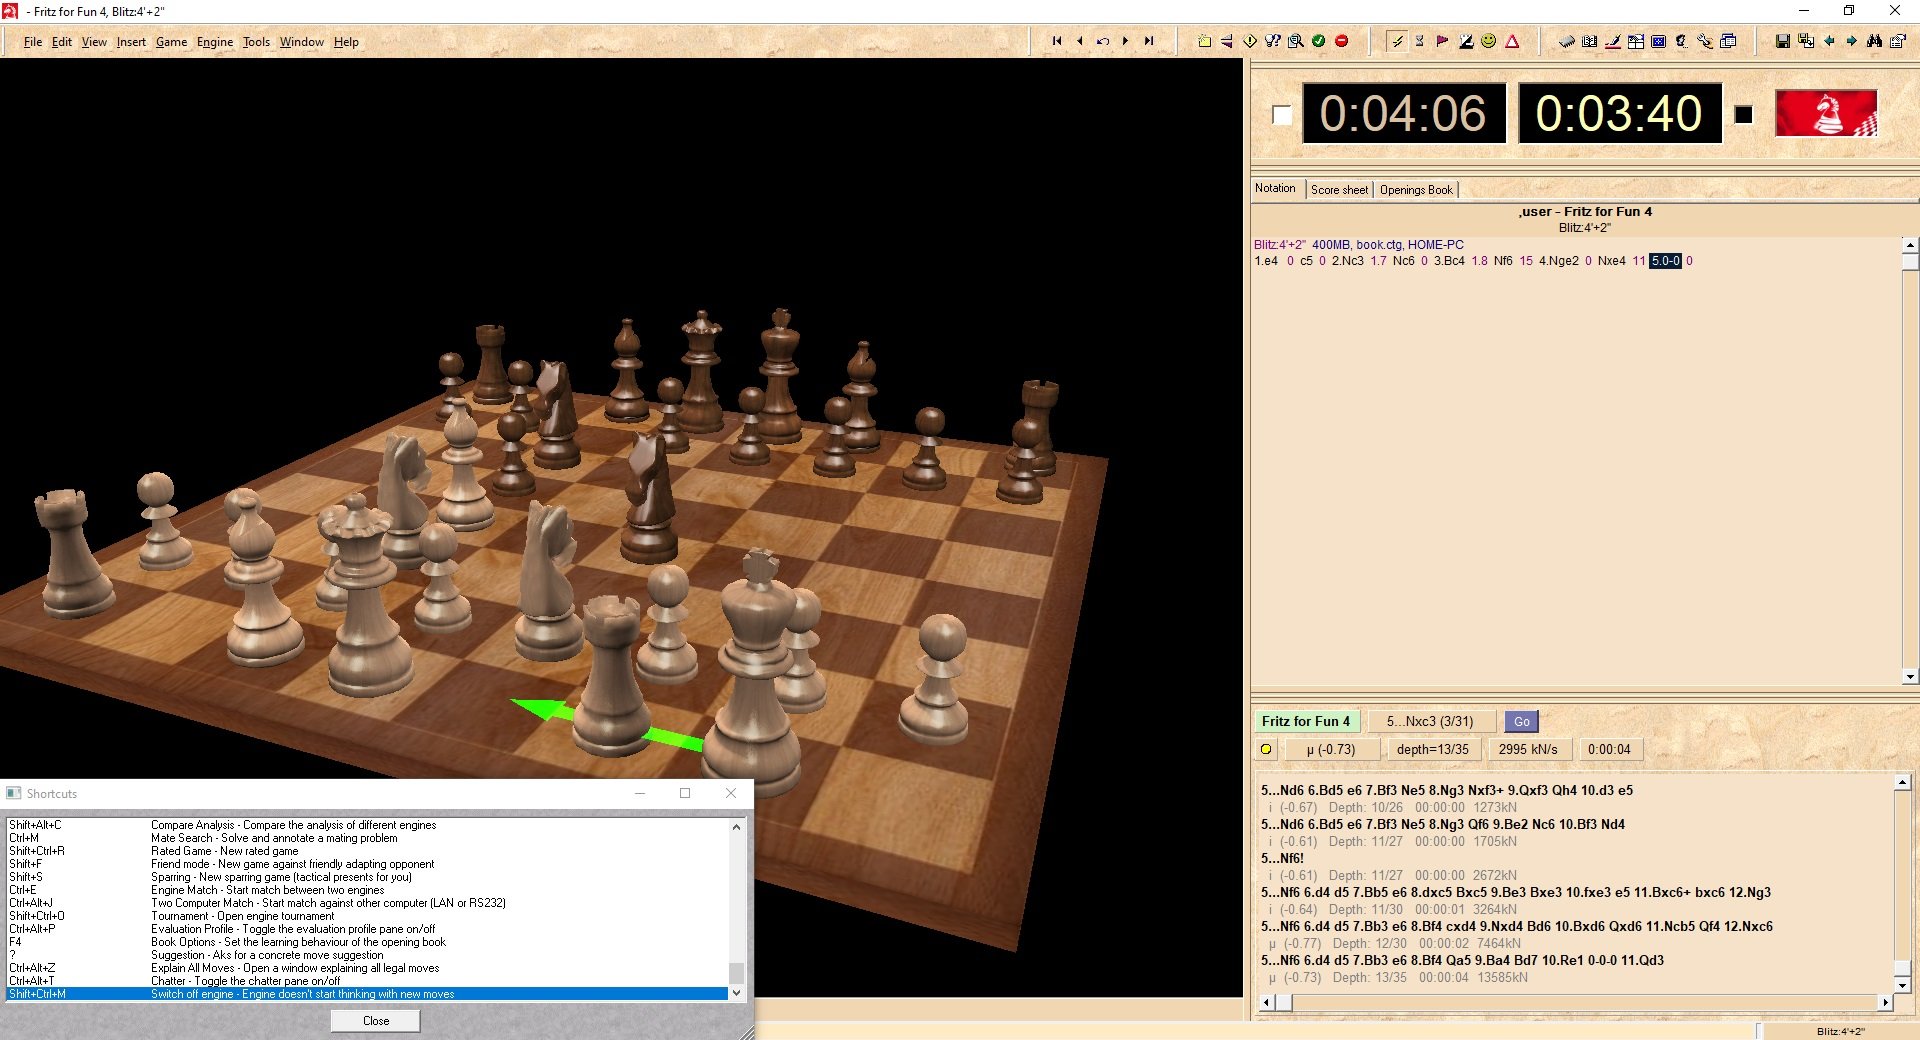Ask for a suggestion with lightbulb question icon
The image size is (1920, 1040).
pos(1273,41)
